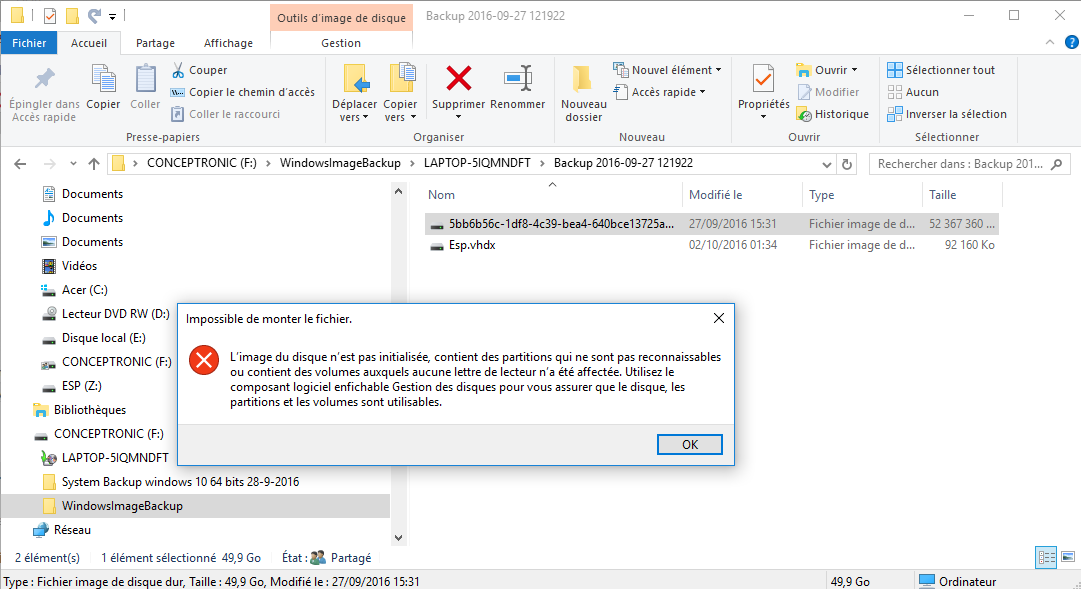Click the Outils d'image de disque tab
The height and width of the screenshot is (589, 1081).
tap(341, 18)
